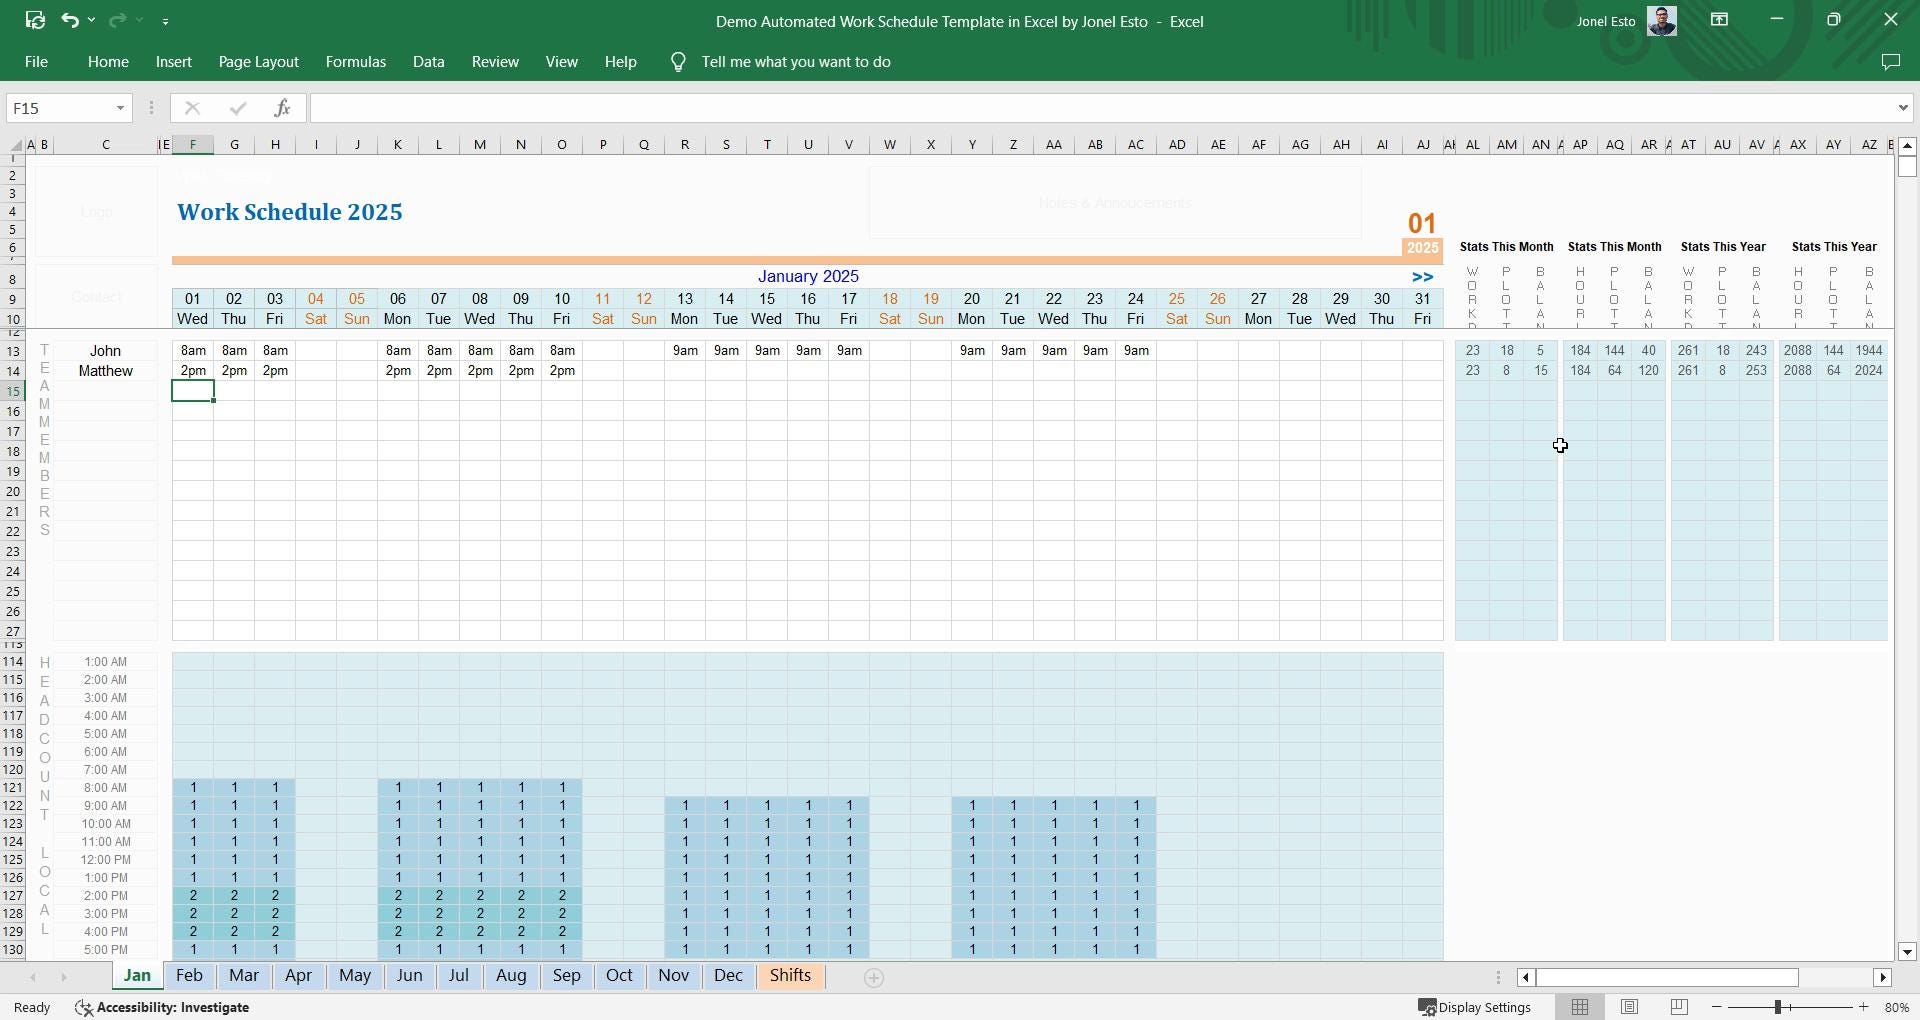Click the New Sheet plus button
This screenshot has width=1920, height=1020.
pyautogui.click(x=873, y=977)
